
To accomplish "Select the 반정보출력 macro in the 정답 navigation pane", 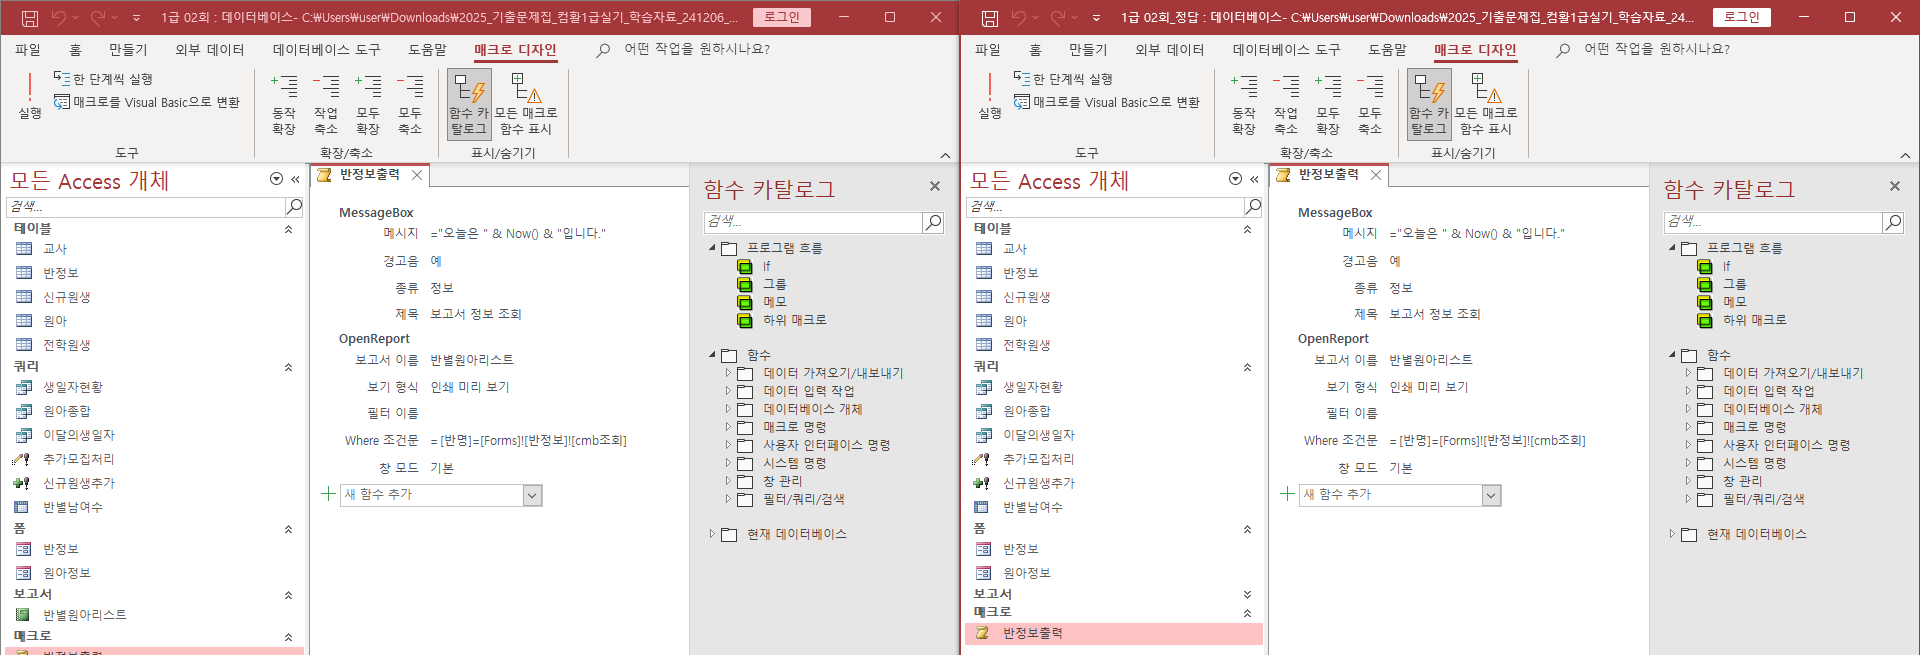I will click(1032, 633).
